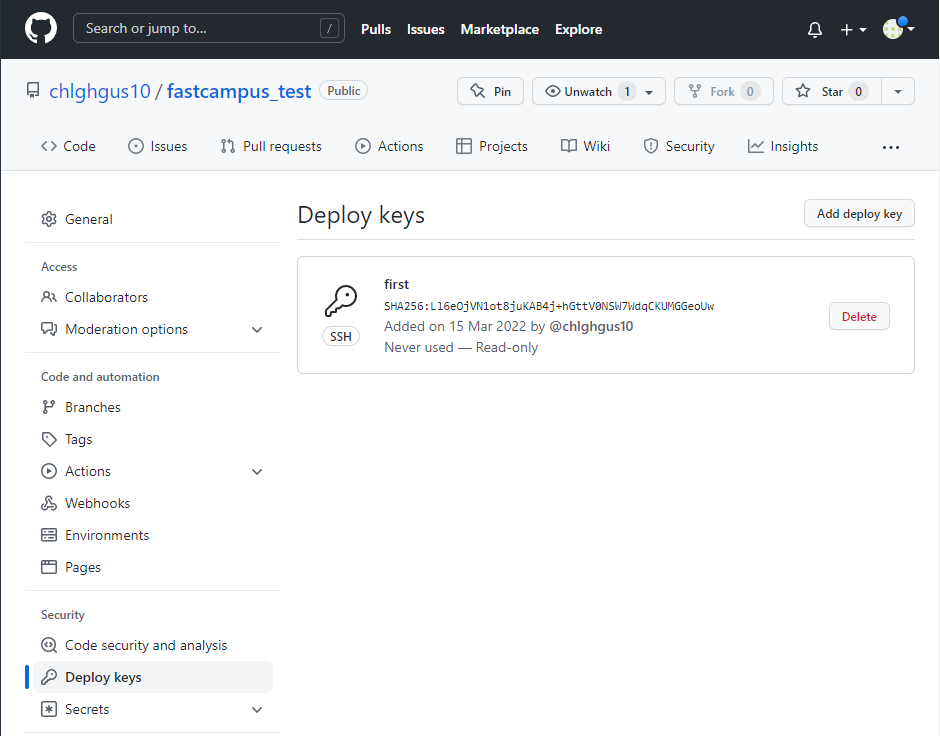
Task: Switch to the Wiki tab
Action: (585, 146)
